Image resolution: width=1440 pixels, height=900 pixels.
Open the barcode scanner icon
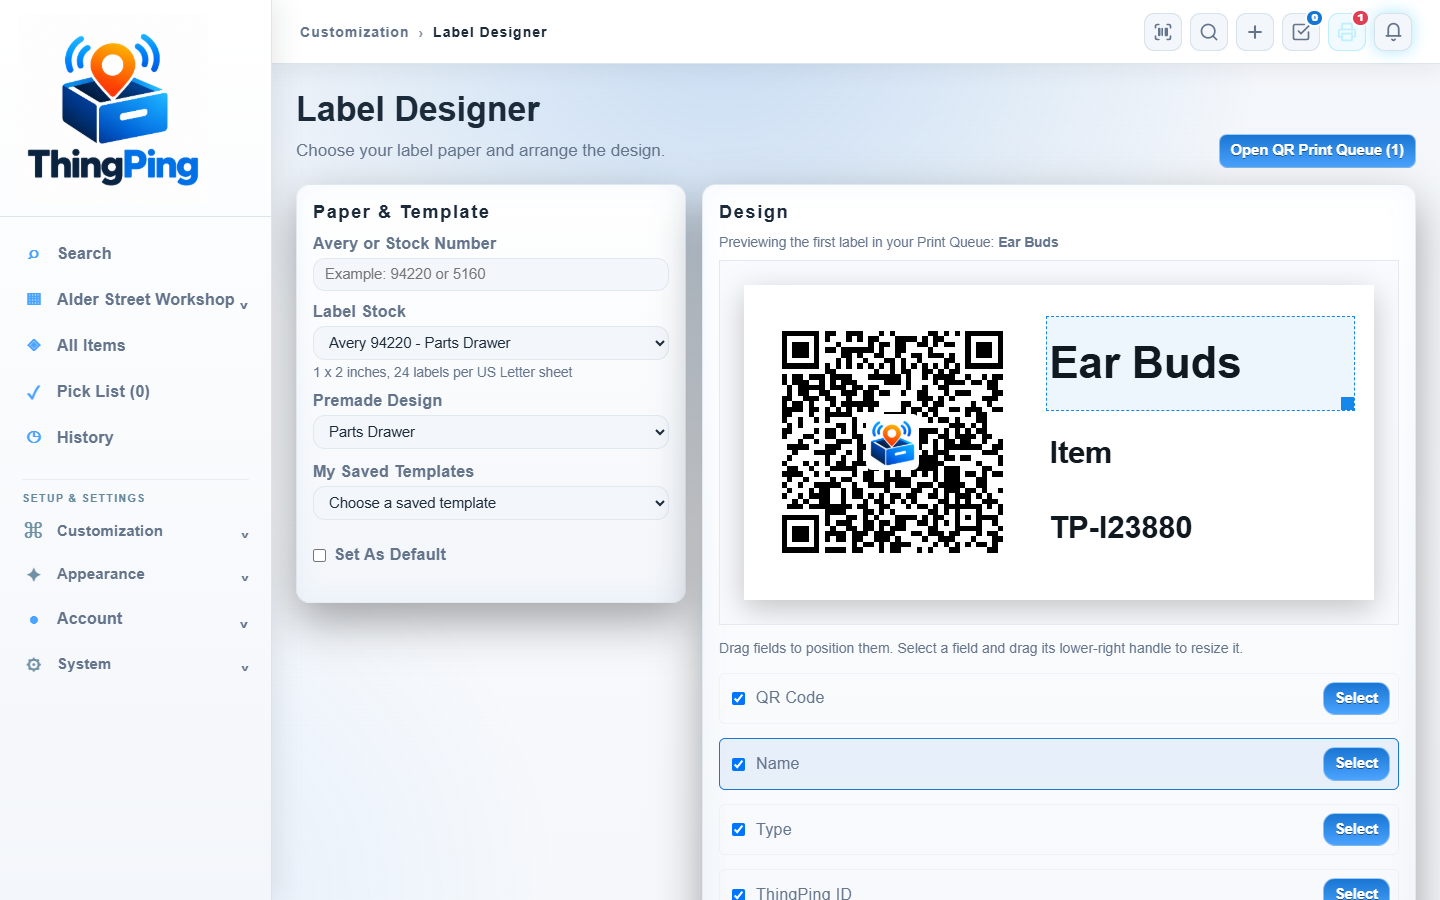1163,32
